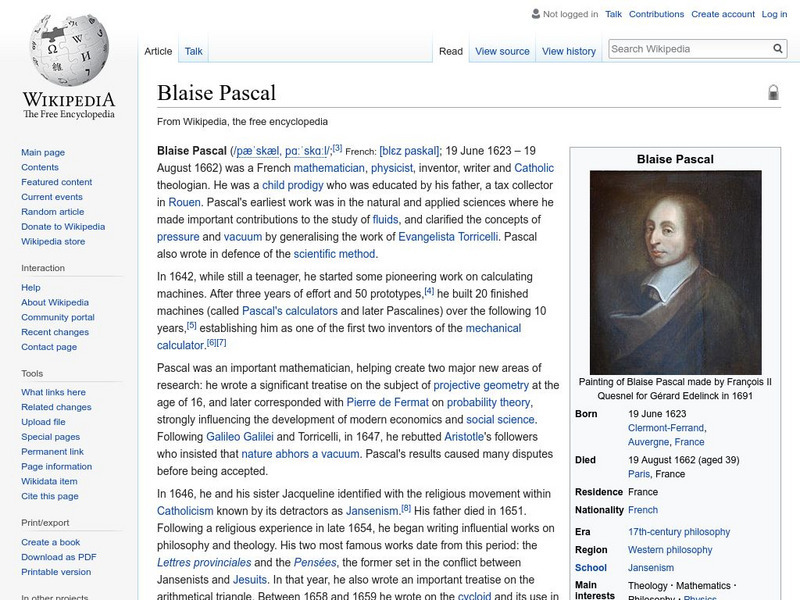Viewport: 800px width, 600px height.
Task: Open the Pascal's calculators link
Action: [290, 311]
